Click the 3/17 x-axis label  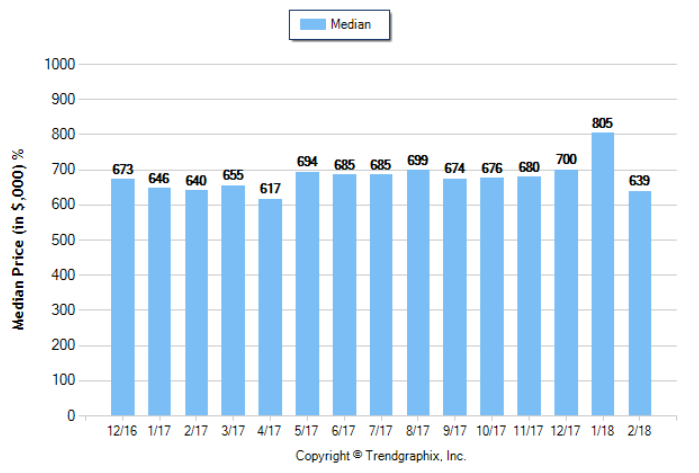coord(233,431)
